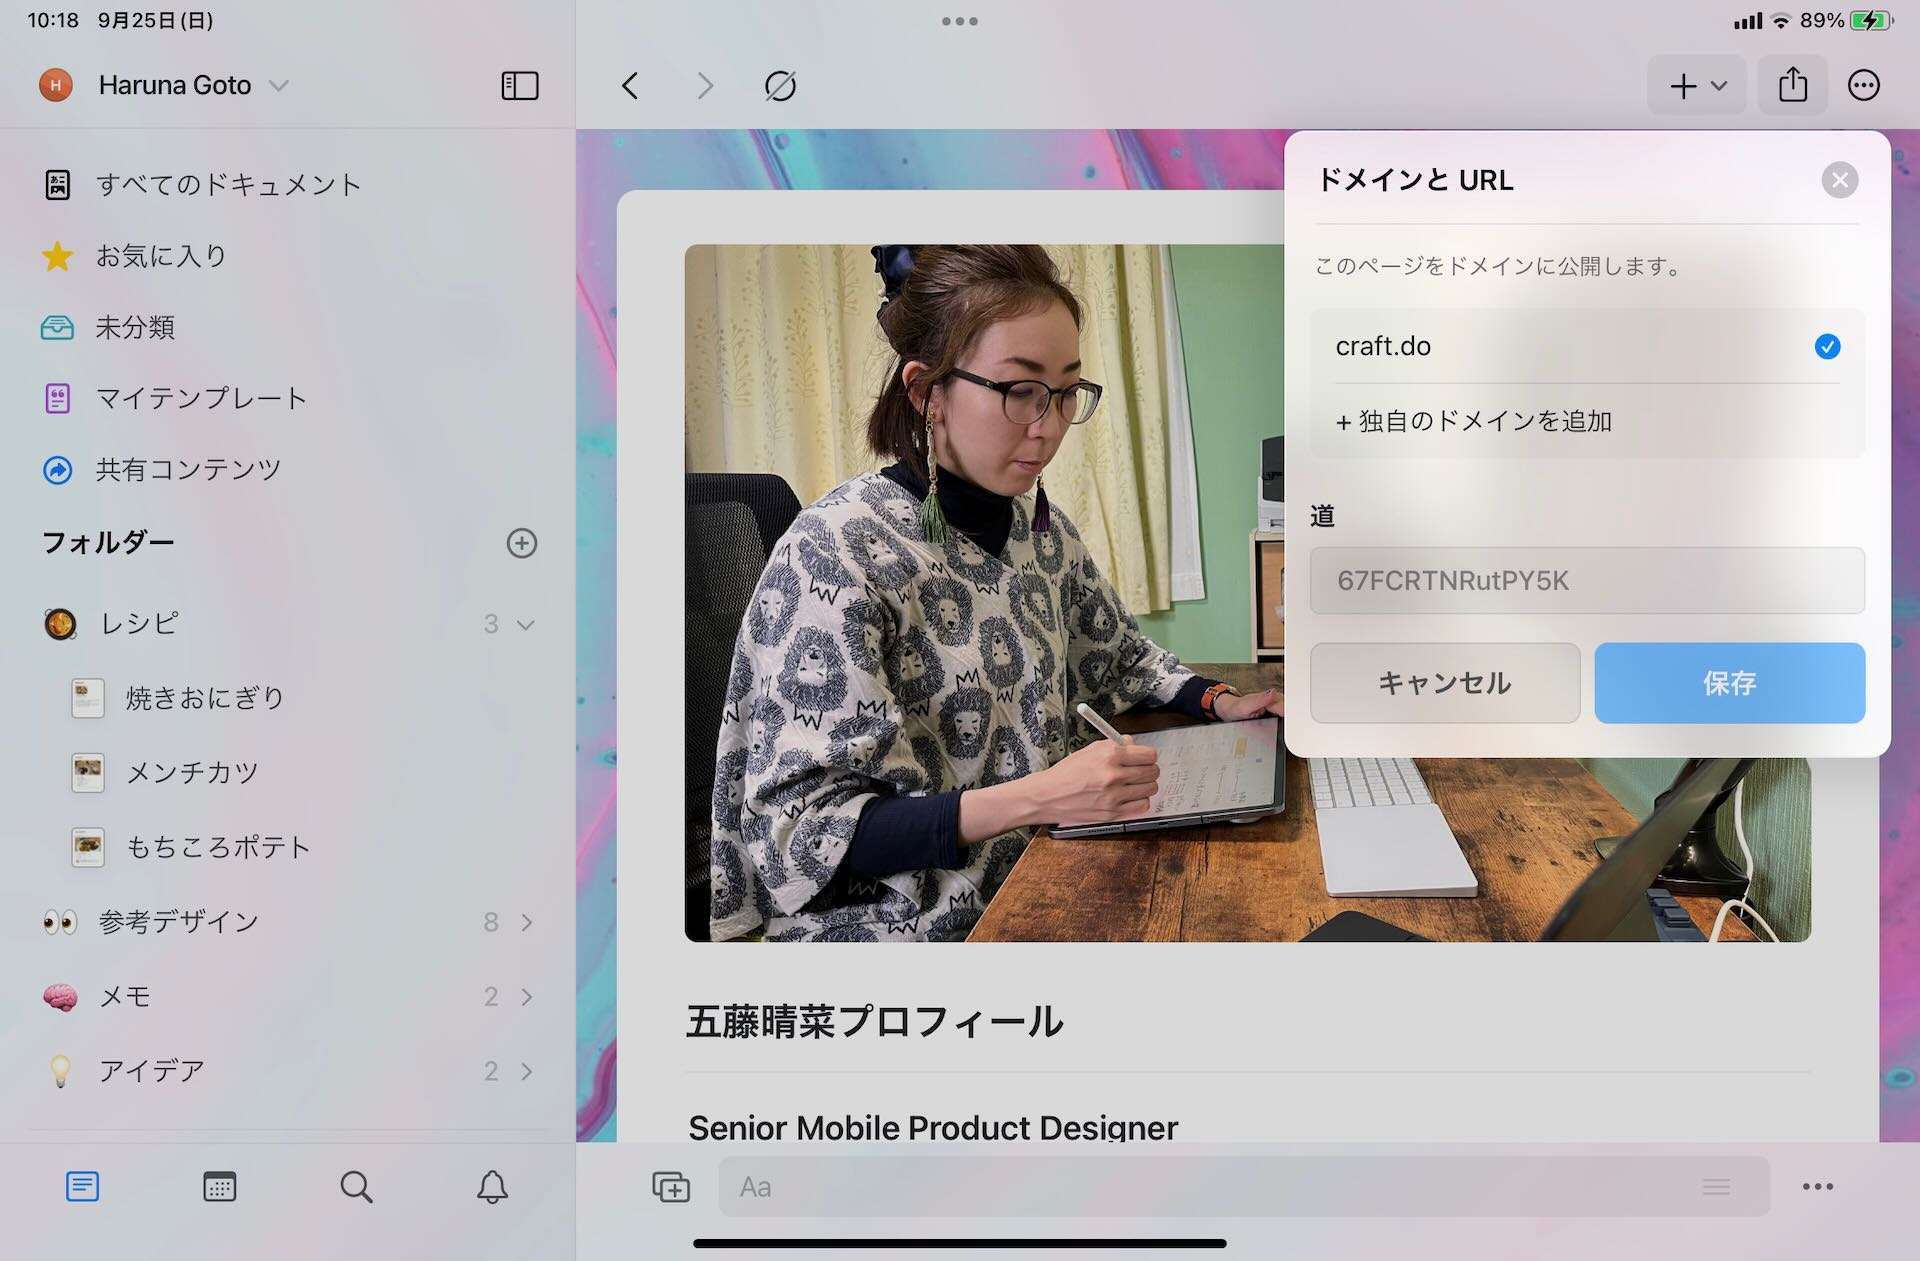Click the battery status icon
The height and width of the screenshot is (1261, 1920).
click(1870, 20)
